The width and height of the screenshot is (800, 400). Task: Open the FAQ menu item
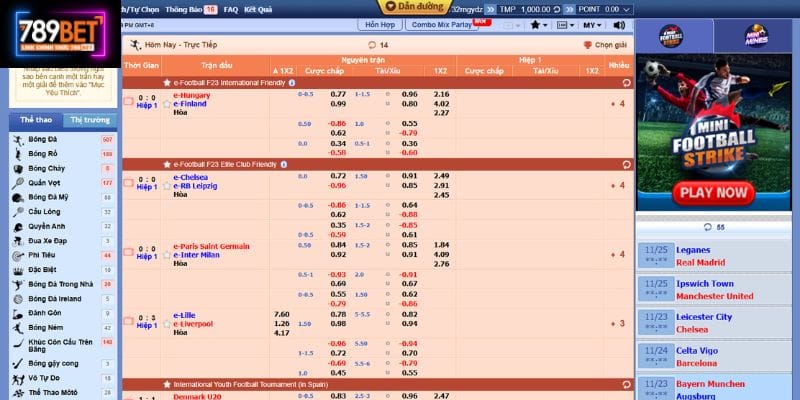pyautogui.click(x=231, y=9)
